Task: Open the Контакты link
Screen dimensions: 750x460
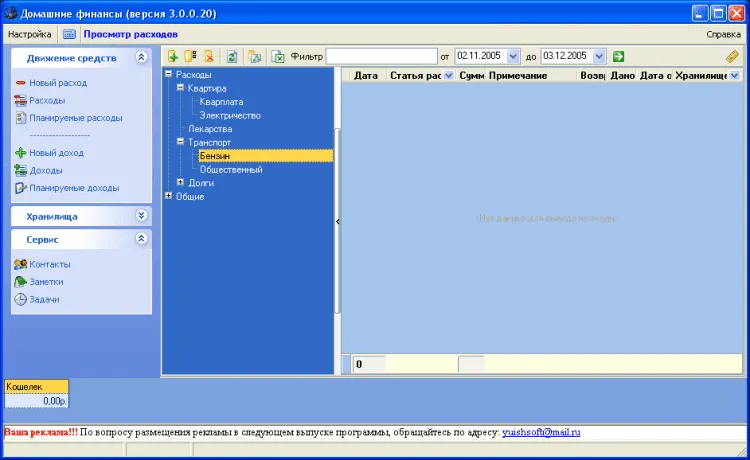Action: [50, 264]
